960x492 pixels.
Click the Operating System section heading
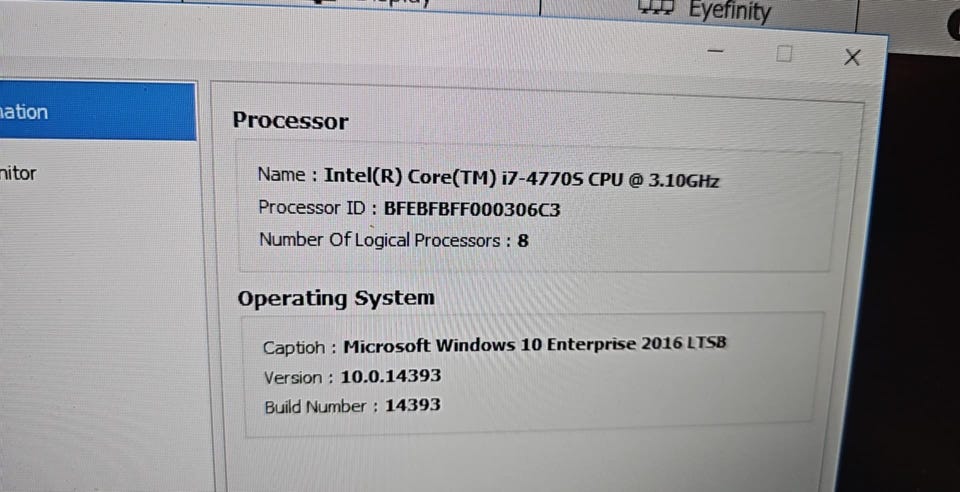tap(336, 298)
